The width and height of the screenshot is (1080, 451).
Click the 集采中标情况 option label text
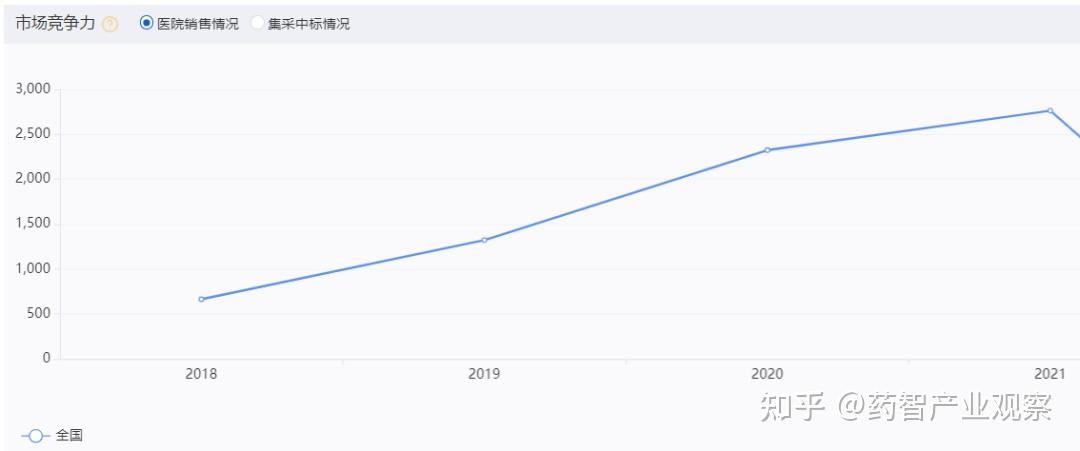click(309, 24)
